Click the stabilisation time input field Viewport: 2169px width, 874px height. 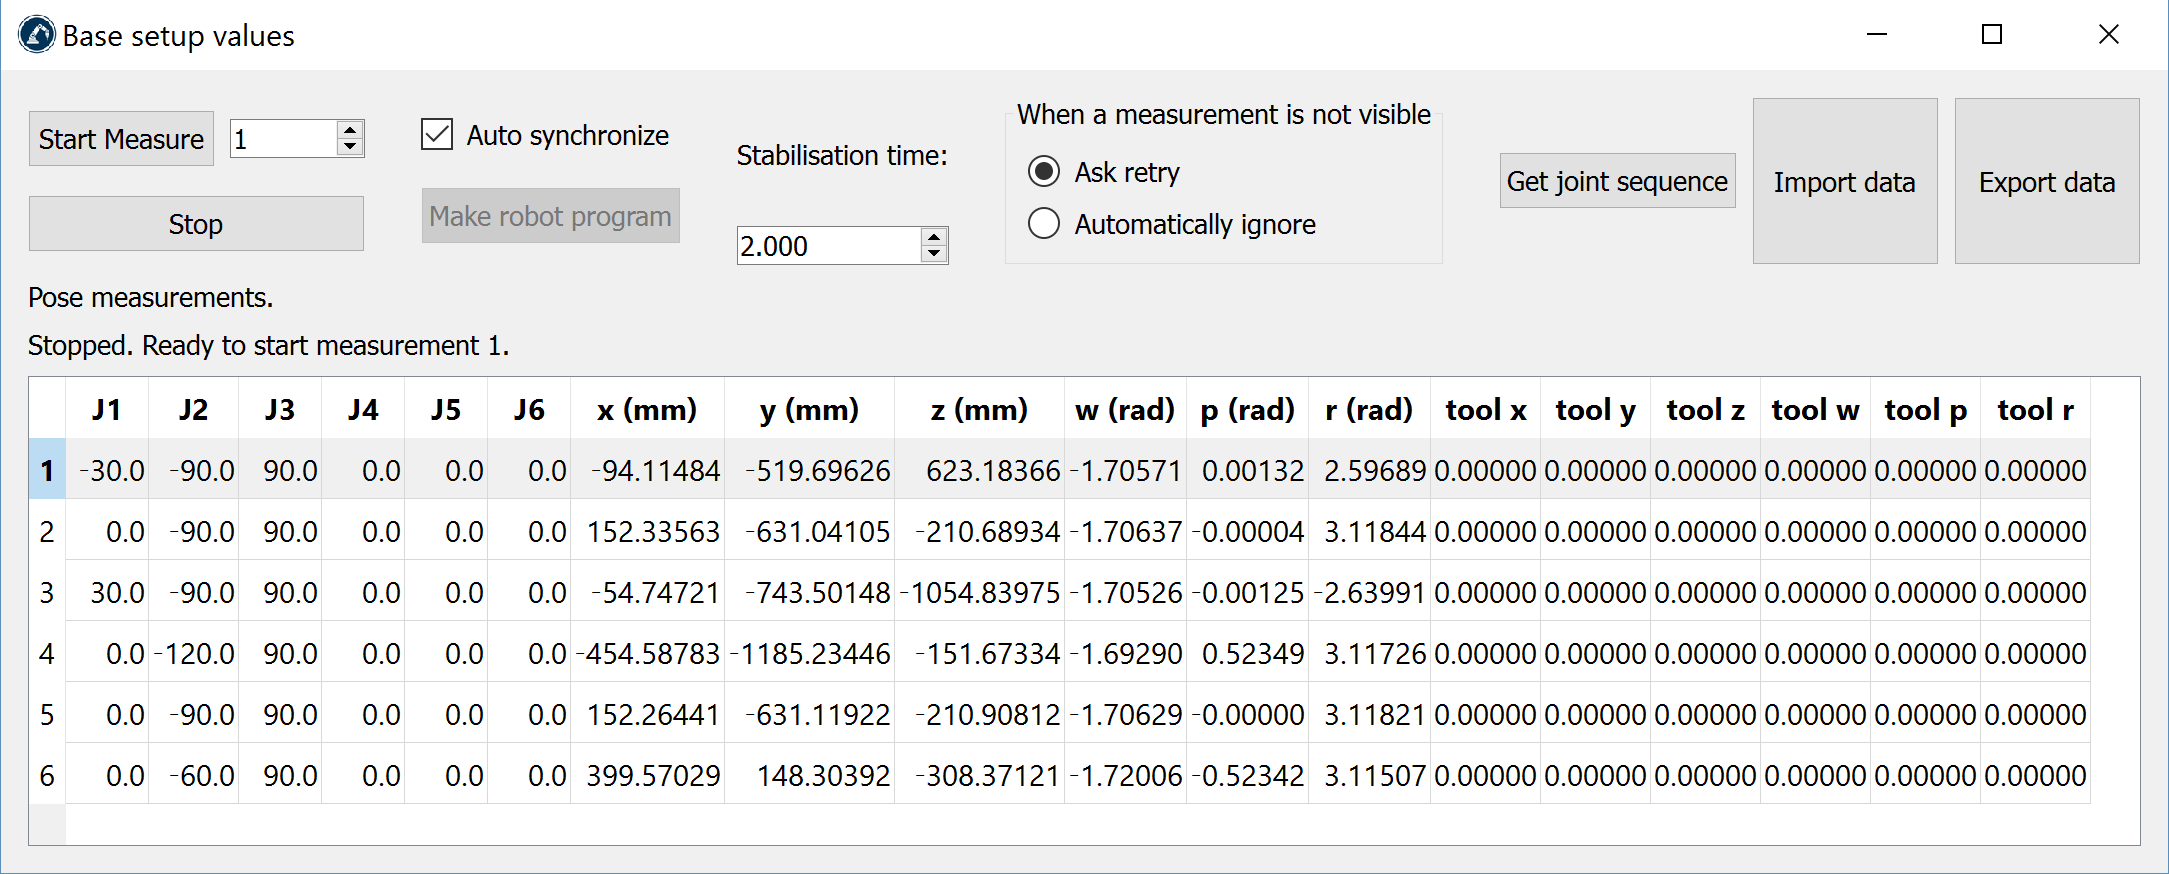pos(827,246)
